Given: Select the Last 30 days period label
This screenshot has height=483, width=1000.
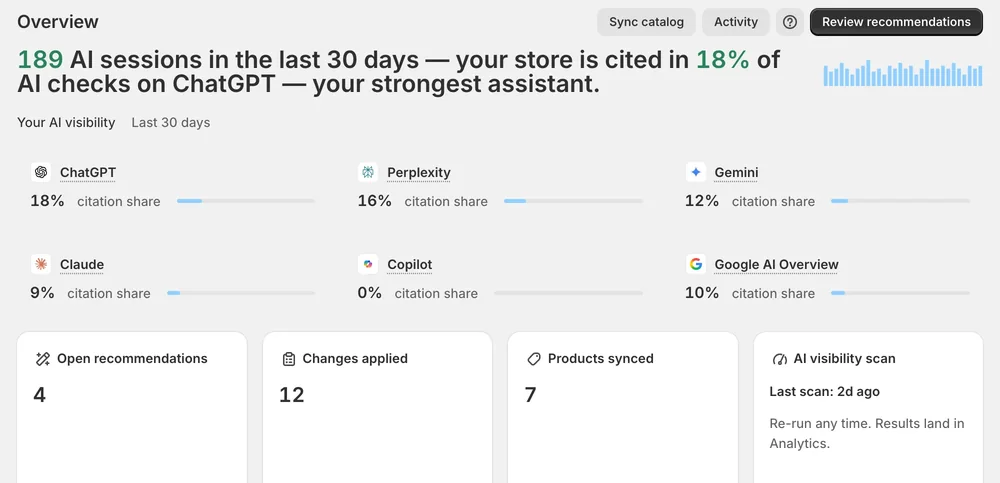Looking at the screenshot, I should [171, 123].
